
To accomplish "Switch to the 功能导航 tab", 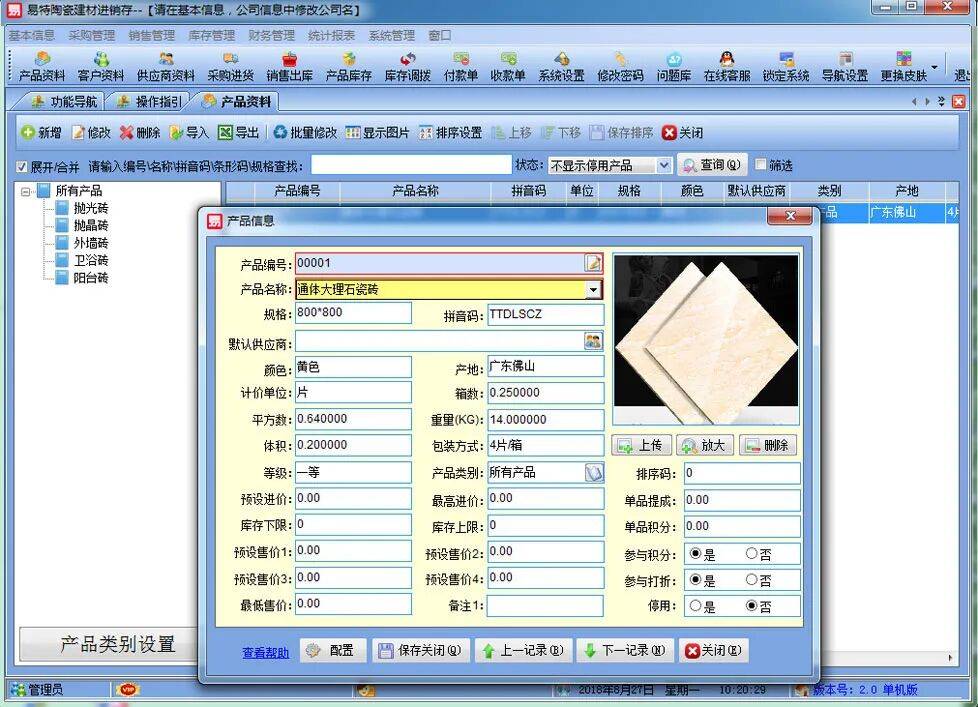I will (x=65, y=100).
